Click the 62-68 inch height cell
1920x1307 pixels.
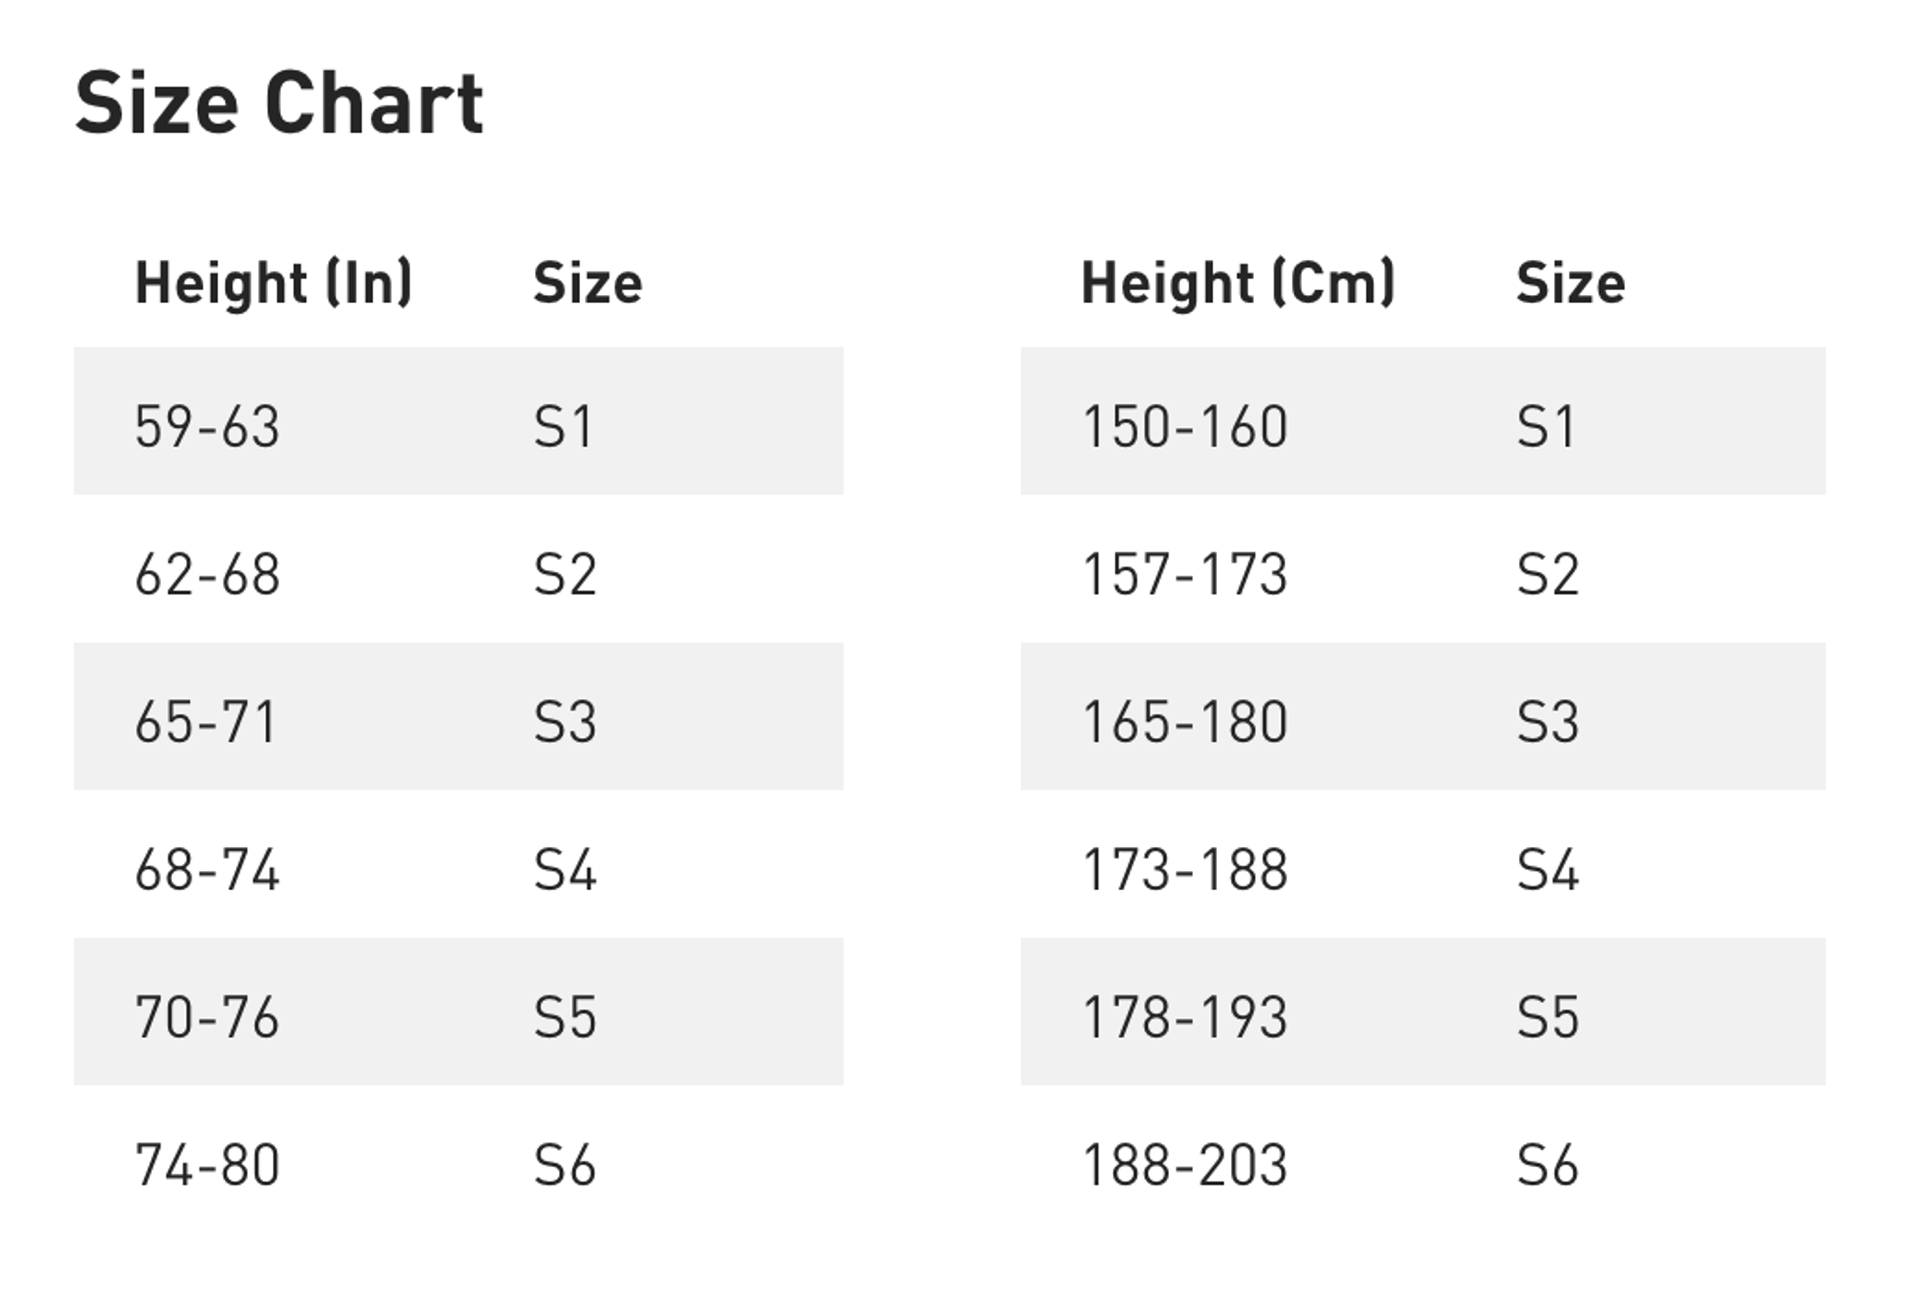coord(207,574)
